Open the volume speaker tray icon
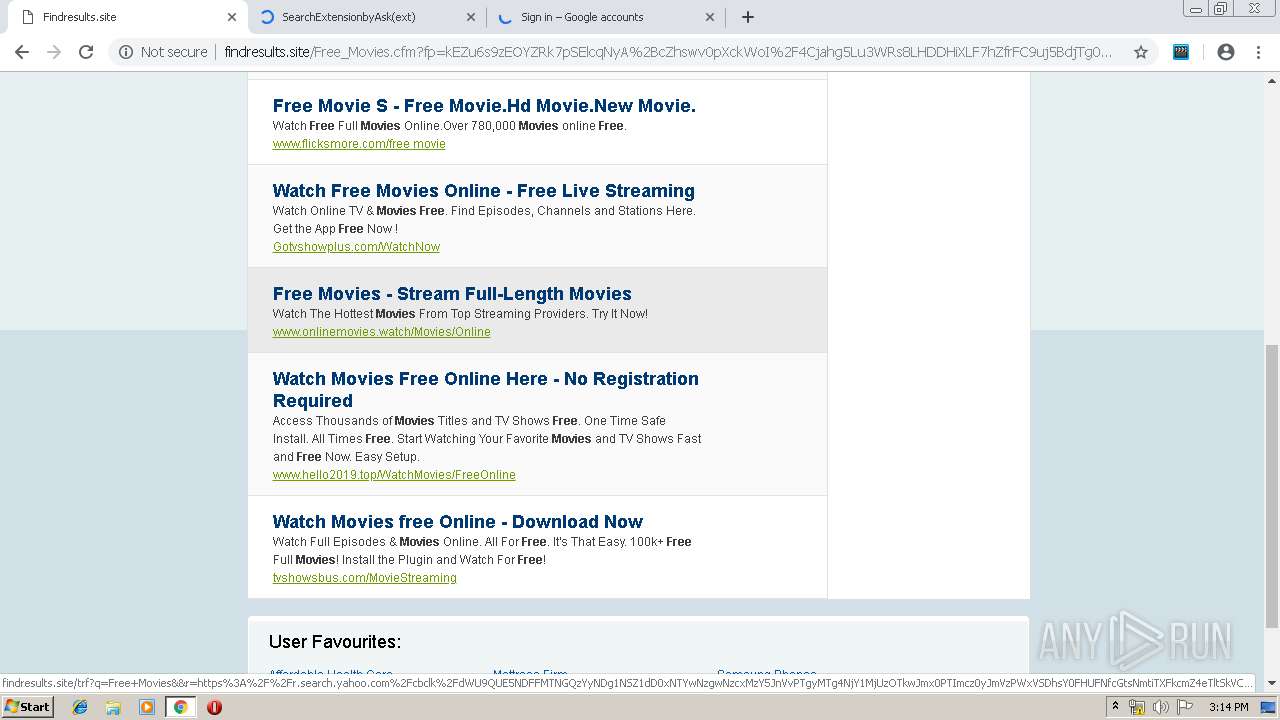 point(1160,707)
